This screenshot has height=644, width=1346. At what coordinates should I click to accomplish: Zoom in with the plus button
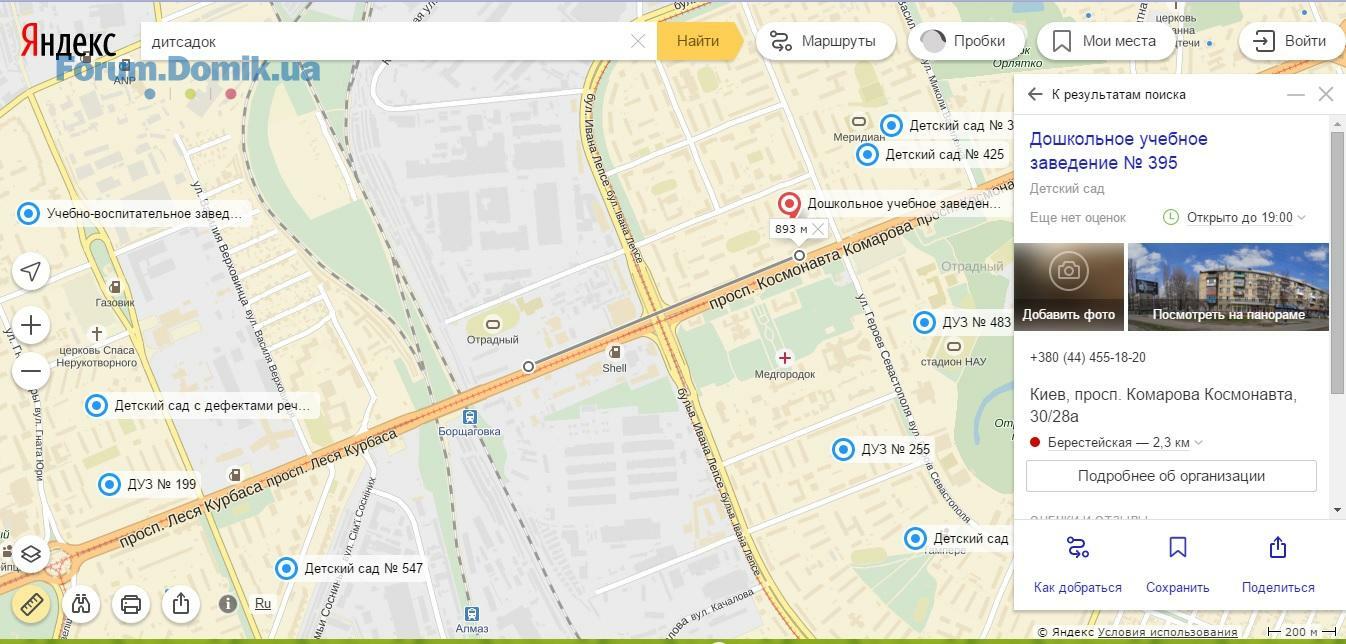click(31, 326)
